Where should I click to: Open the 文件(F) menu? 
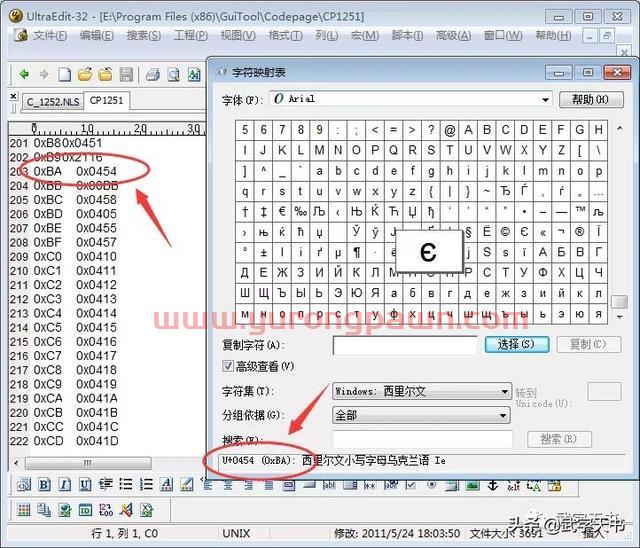point(50,35)
